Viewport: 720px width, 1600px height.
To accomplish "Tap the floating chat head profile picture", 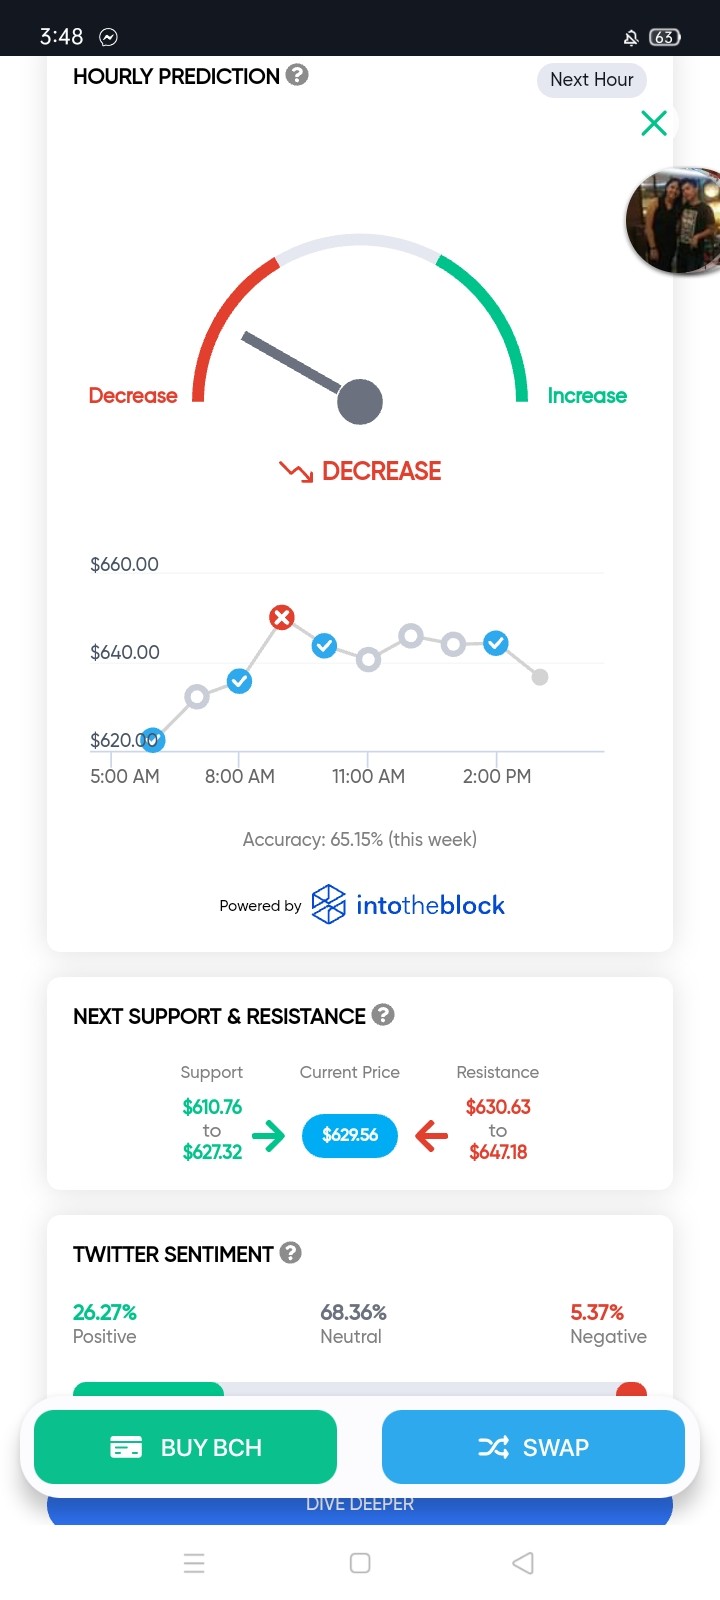I will pos(673,221).
